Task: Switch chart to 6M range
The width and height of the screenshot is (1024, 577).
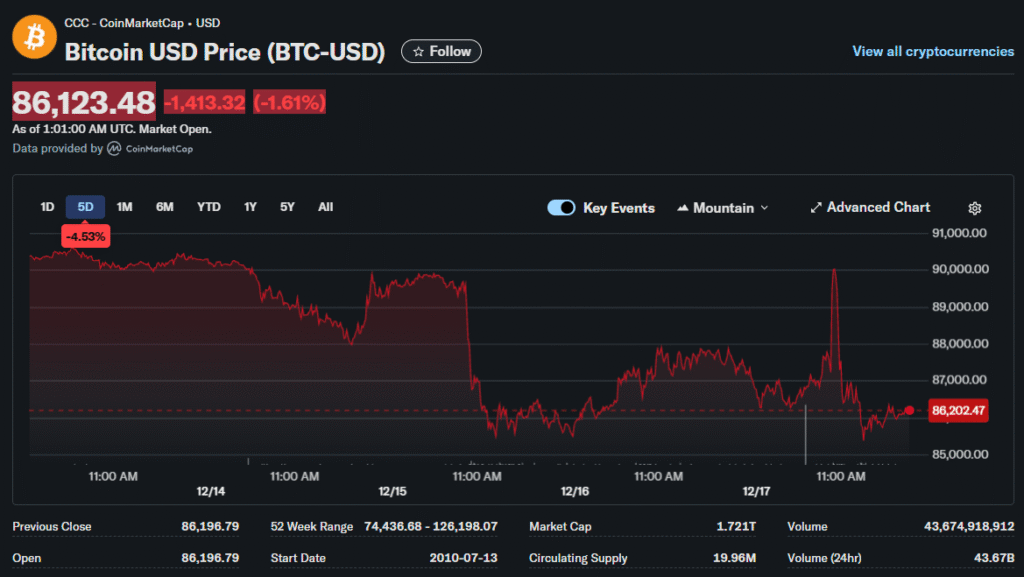Action: point(164,207)
